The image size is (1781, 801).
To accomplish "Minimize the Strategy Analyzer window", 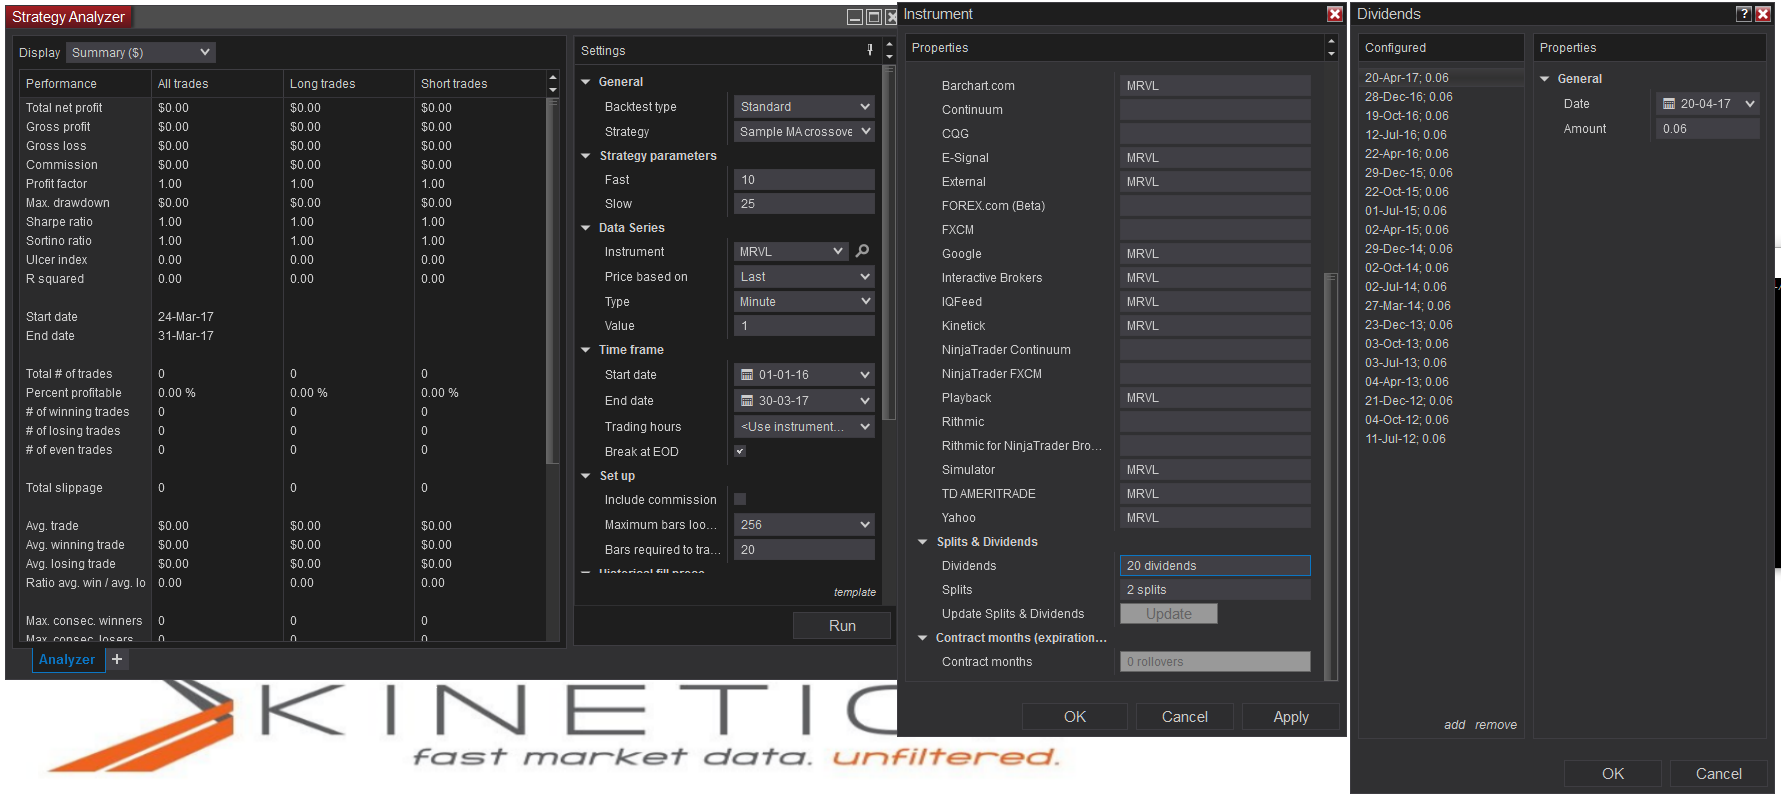I will pos(855,17).
